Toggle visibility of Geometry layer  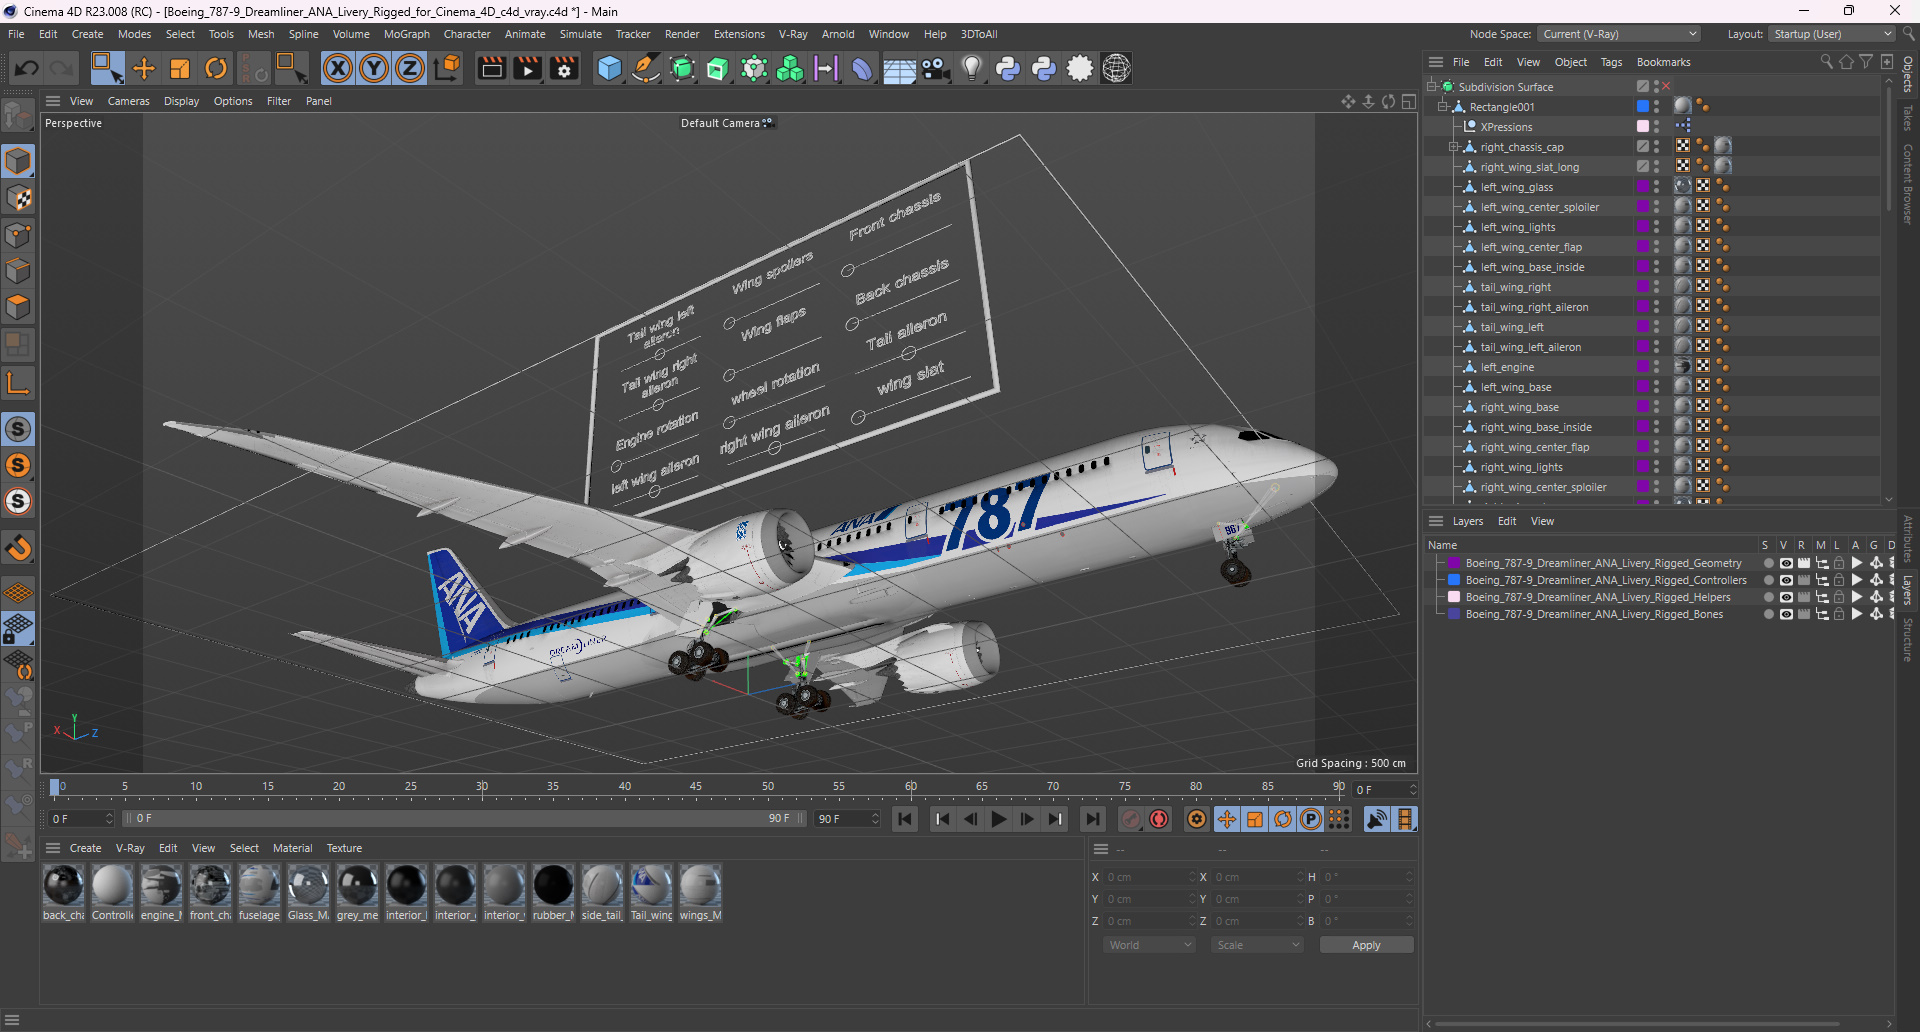(x=1786, y=563)
